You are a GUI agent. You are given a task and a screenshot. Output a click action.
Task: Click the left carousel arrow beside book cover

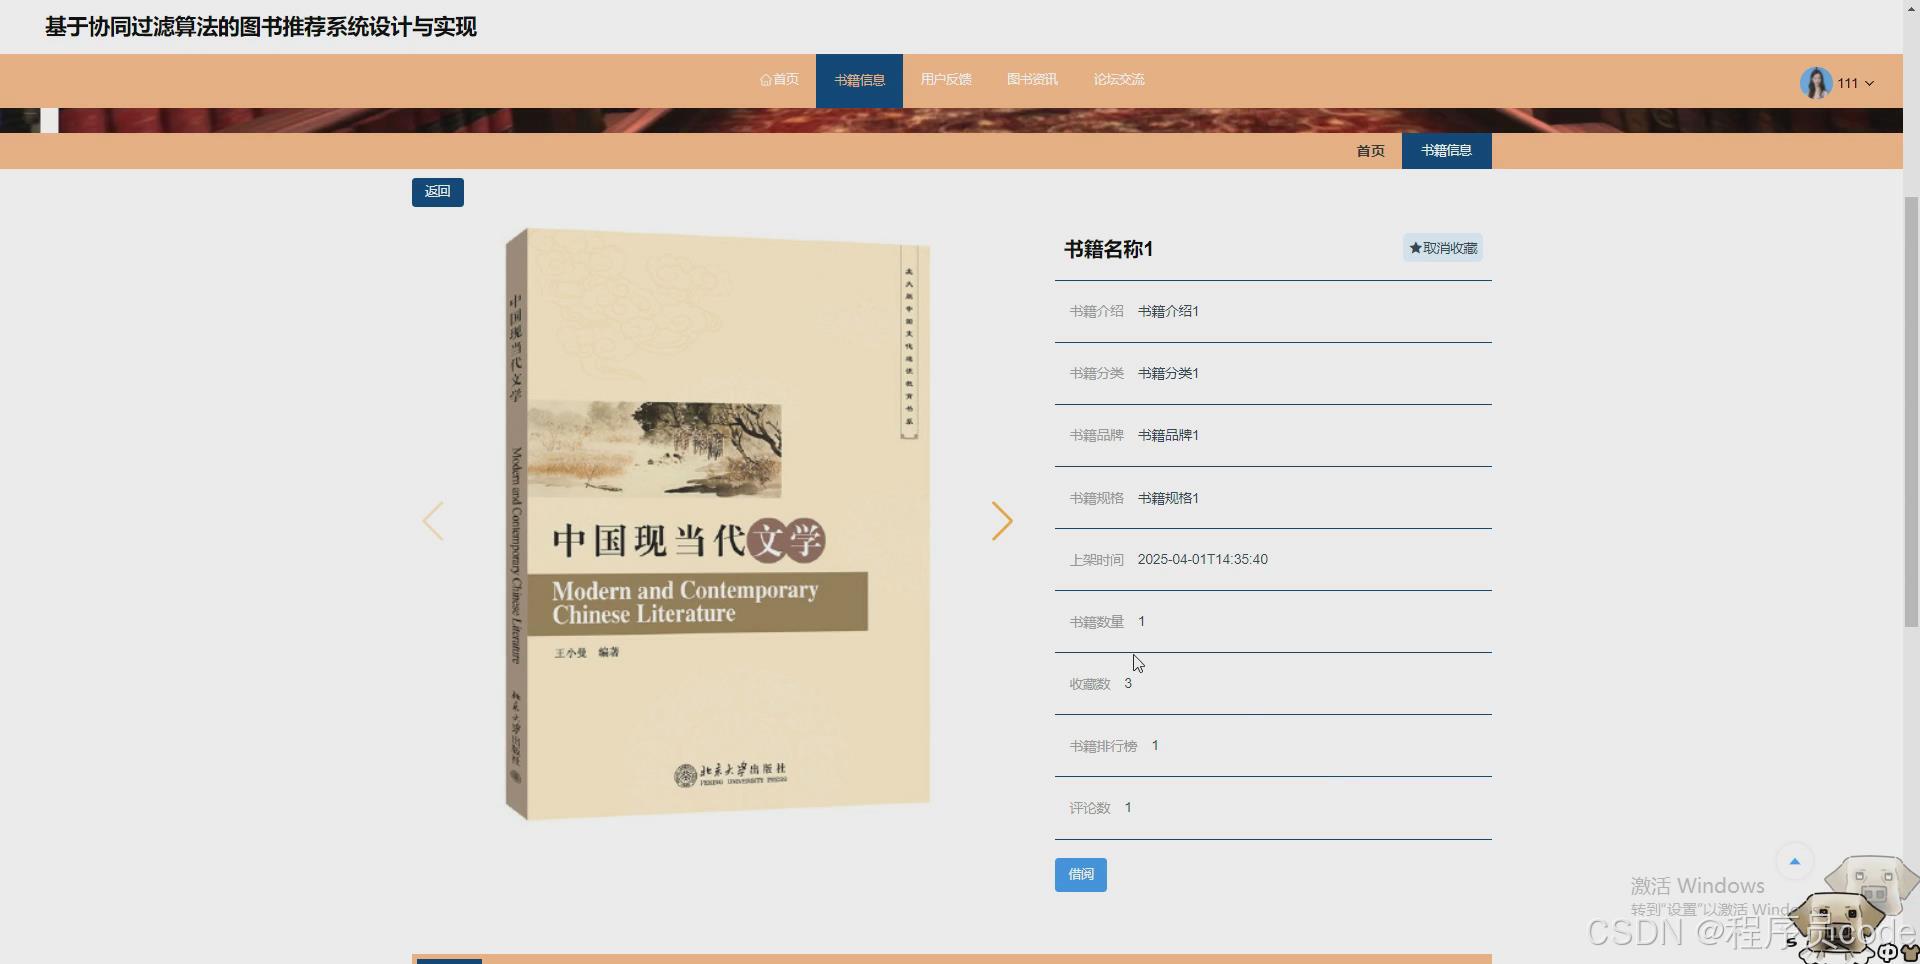coord(433,520)
